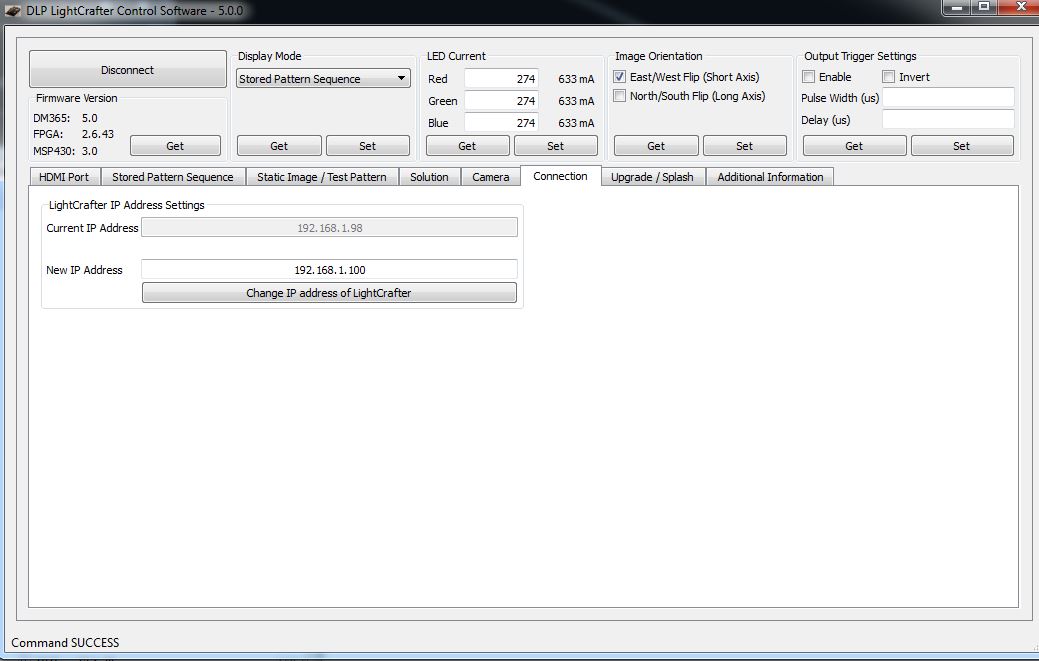This screenshot has height=661, width=1039.
Task: Go to the Solution tab
Action: tap(429, 177)
